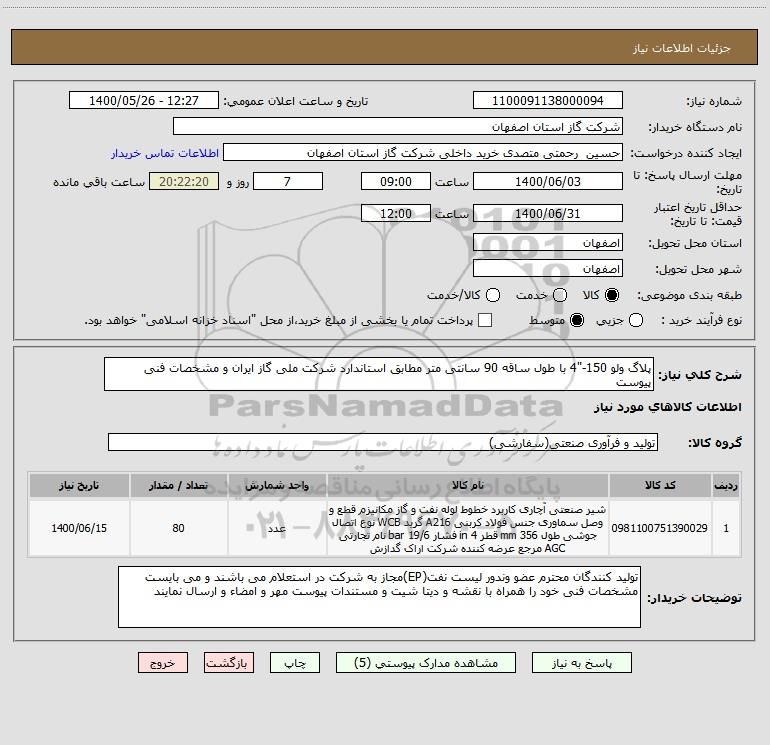Click the product name cell شیر صنعتی

pos(468,528)
